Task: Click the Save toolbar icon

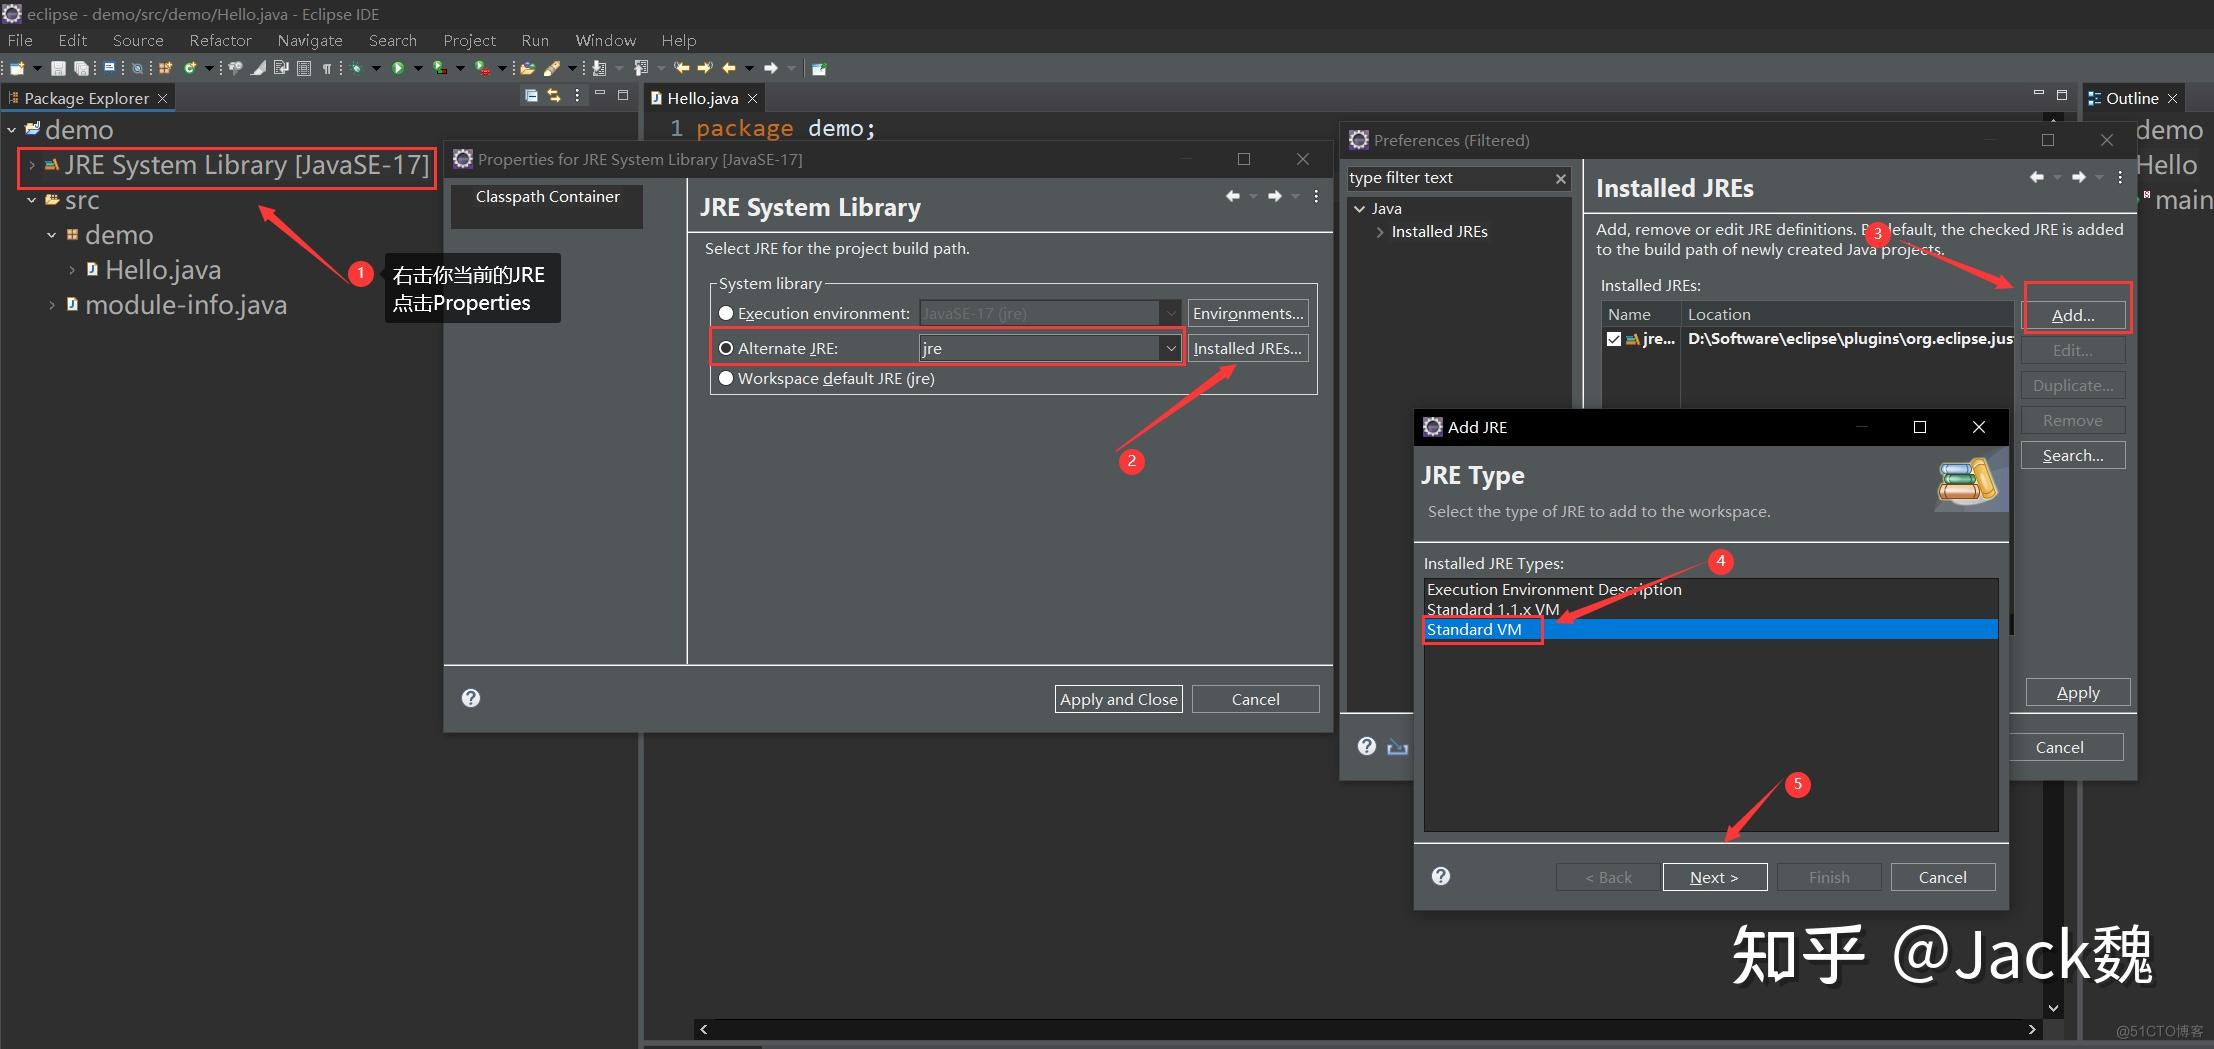Action: click(x=59, y=68)
